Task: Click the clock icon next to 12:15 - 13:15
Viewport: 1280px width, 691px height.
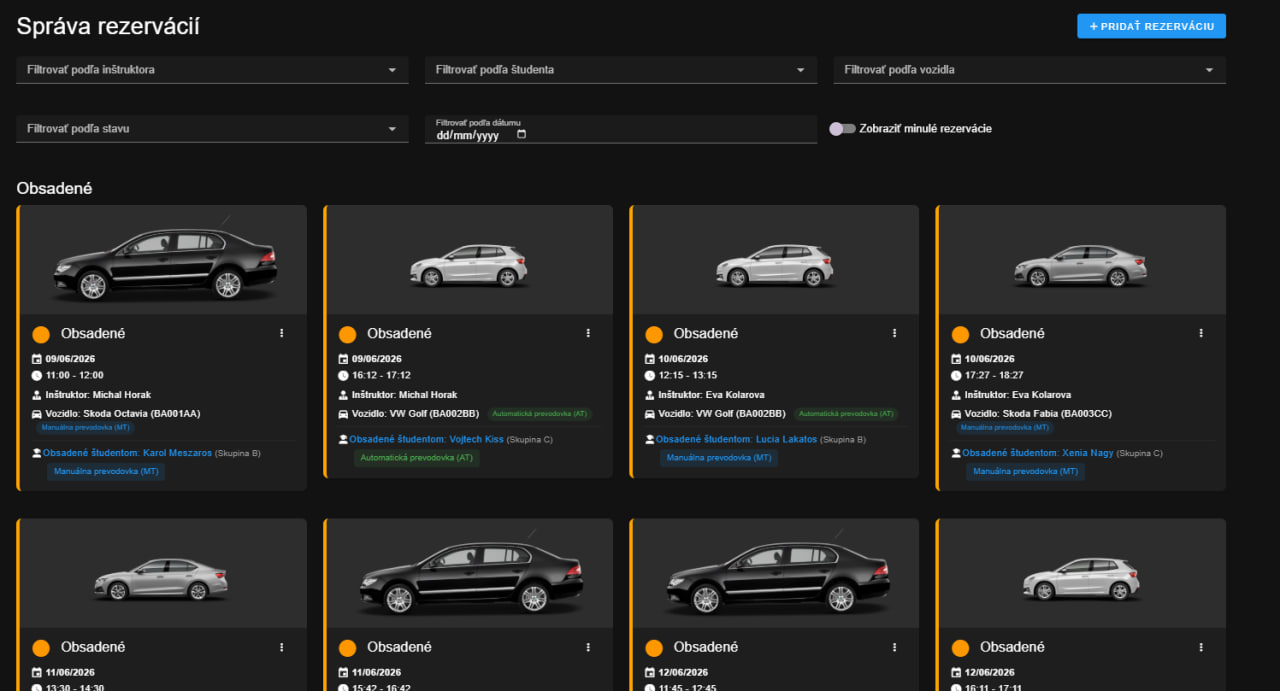Action: tap(650, 375)
